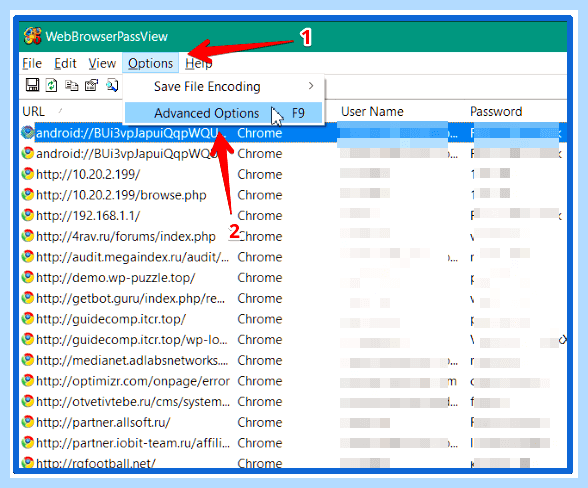Select Save File Encoding menu entry
Viewport: 588px width, 488px height.
coord(224,86)
